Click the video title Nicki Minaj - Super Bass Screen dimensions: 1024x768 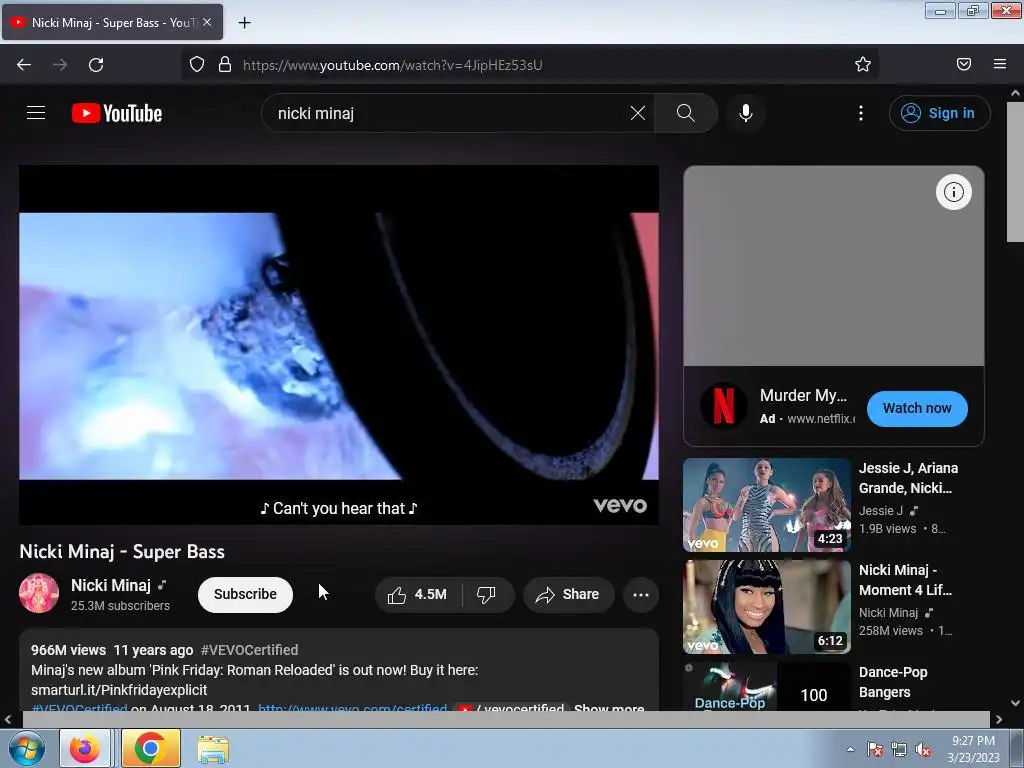pyautogui.click(x=122, y=552)
